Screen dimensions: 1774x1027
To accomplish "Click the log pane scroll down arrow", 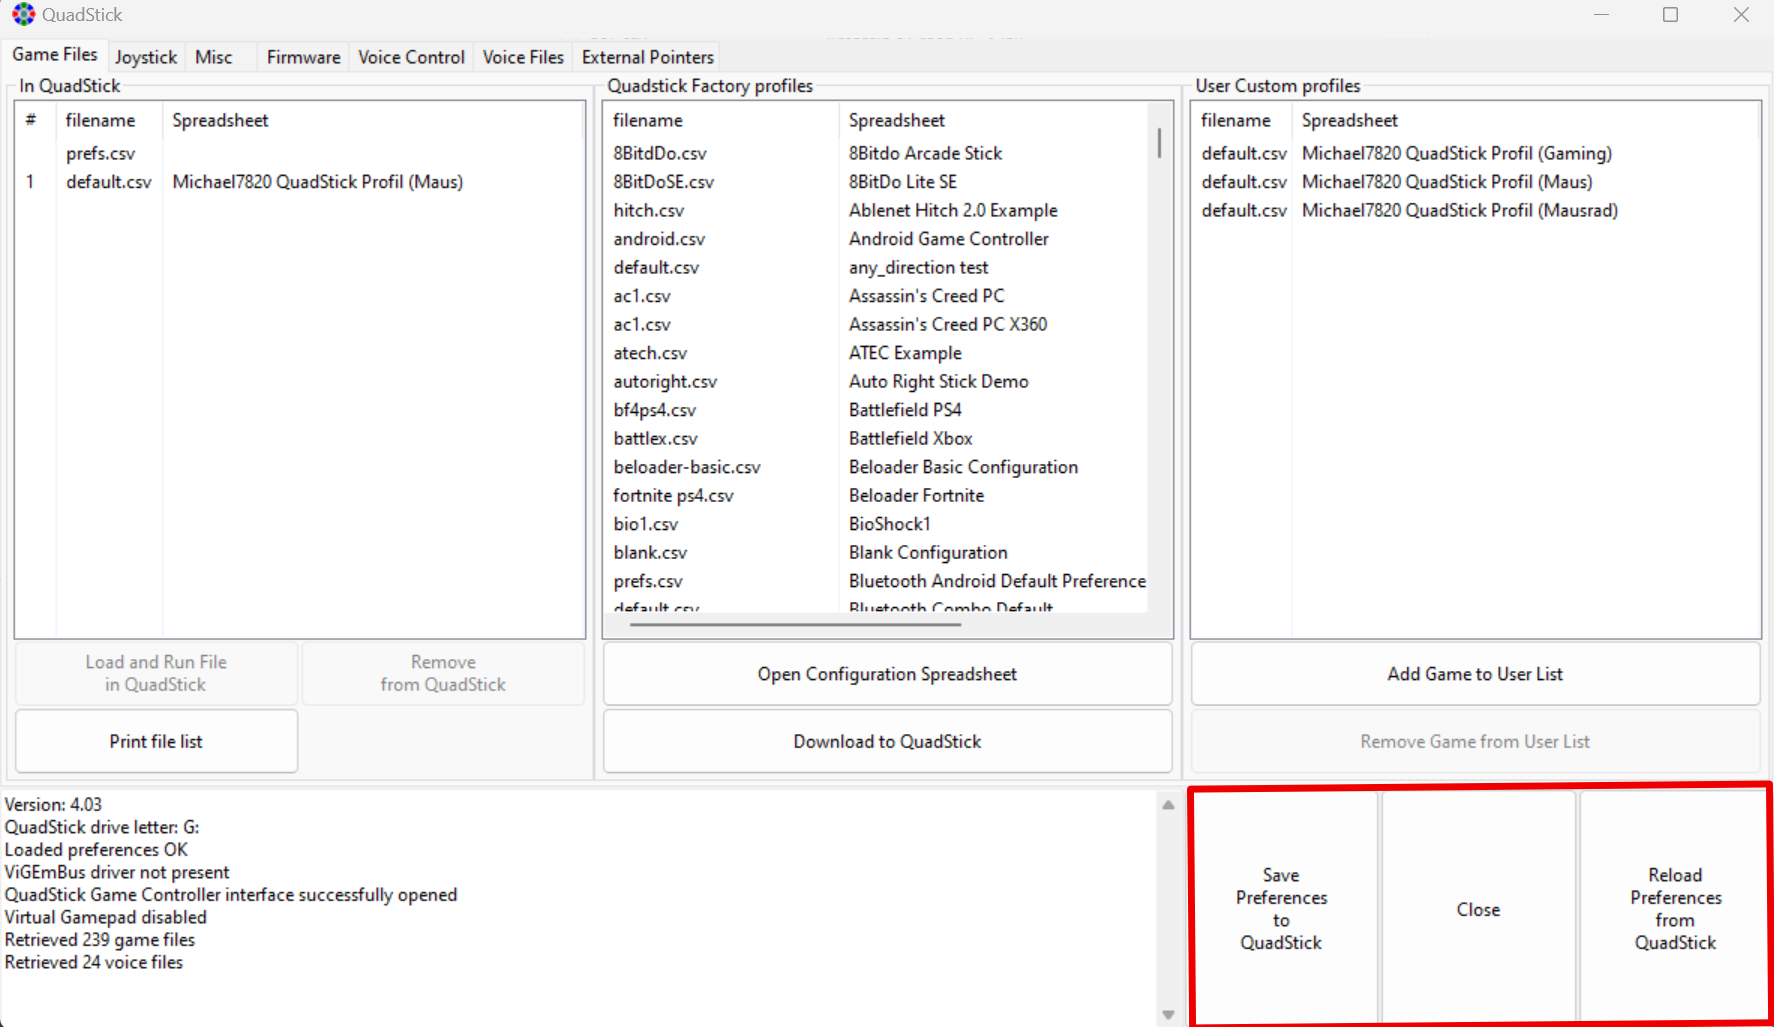I will tap(1168, 1014).
